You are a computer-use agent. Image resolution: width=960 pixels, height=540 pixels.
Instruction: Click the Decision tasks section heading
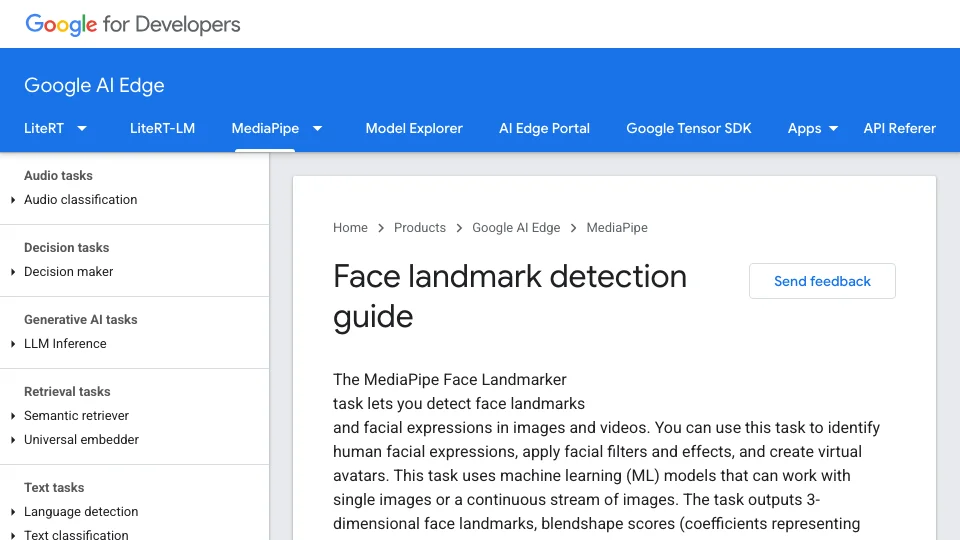67,247
